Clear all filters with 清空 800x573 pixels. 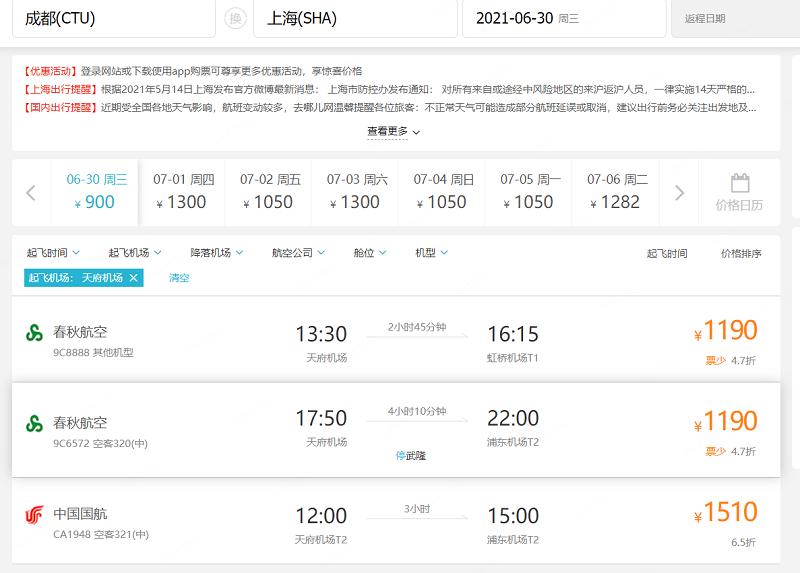pos(179,278)
